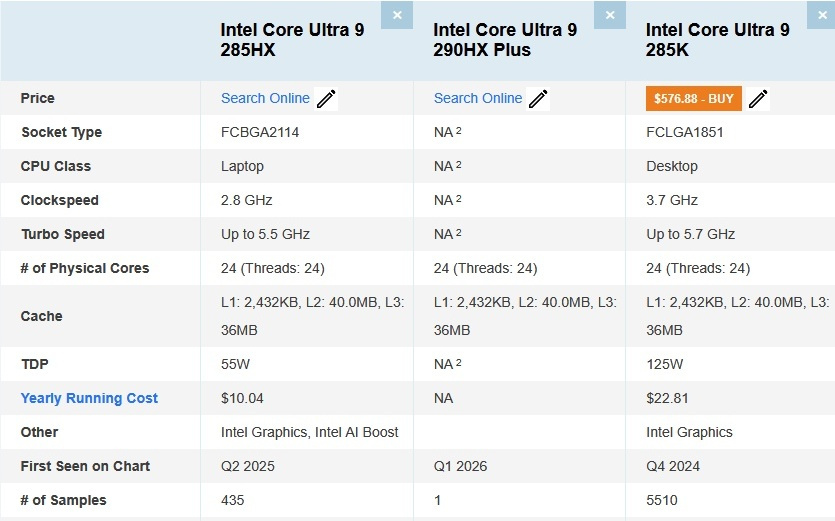Click the Other row label
Screen dimensions: 835x521
click(39, 432)
